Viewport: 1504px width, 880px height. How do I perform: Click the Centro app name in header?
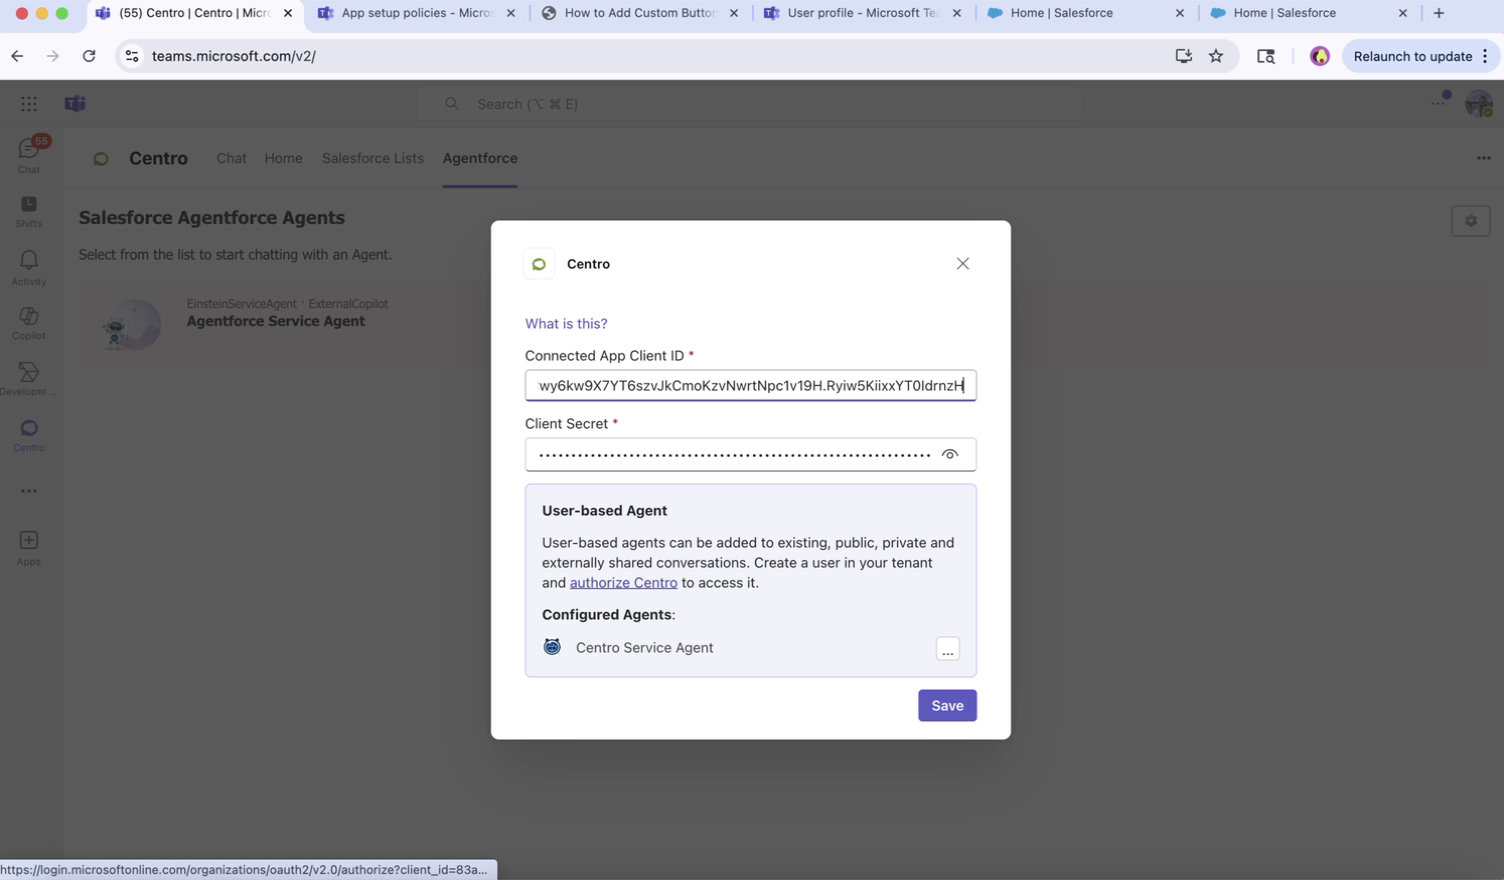point(158,158)
